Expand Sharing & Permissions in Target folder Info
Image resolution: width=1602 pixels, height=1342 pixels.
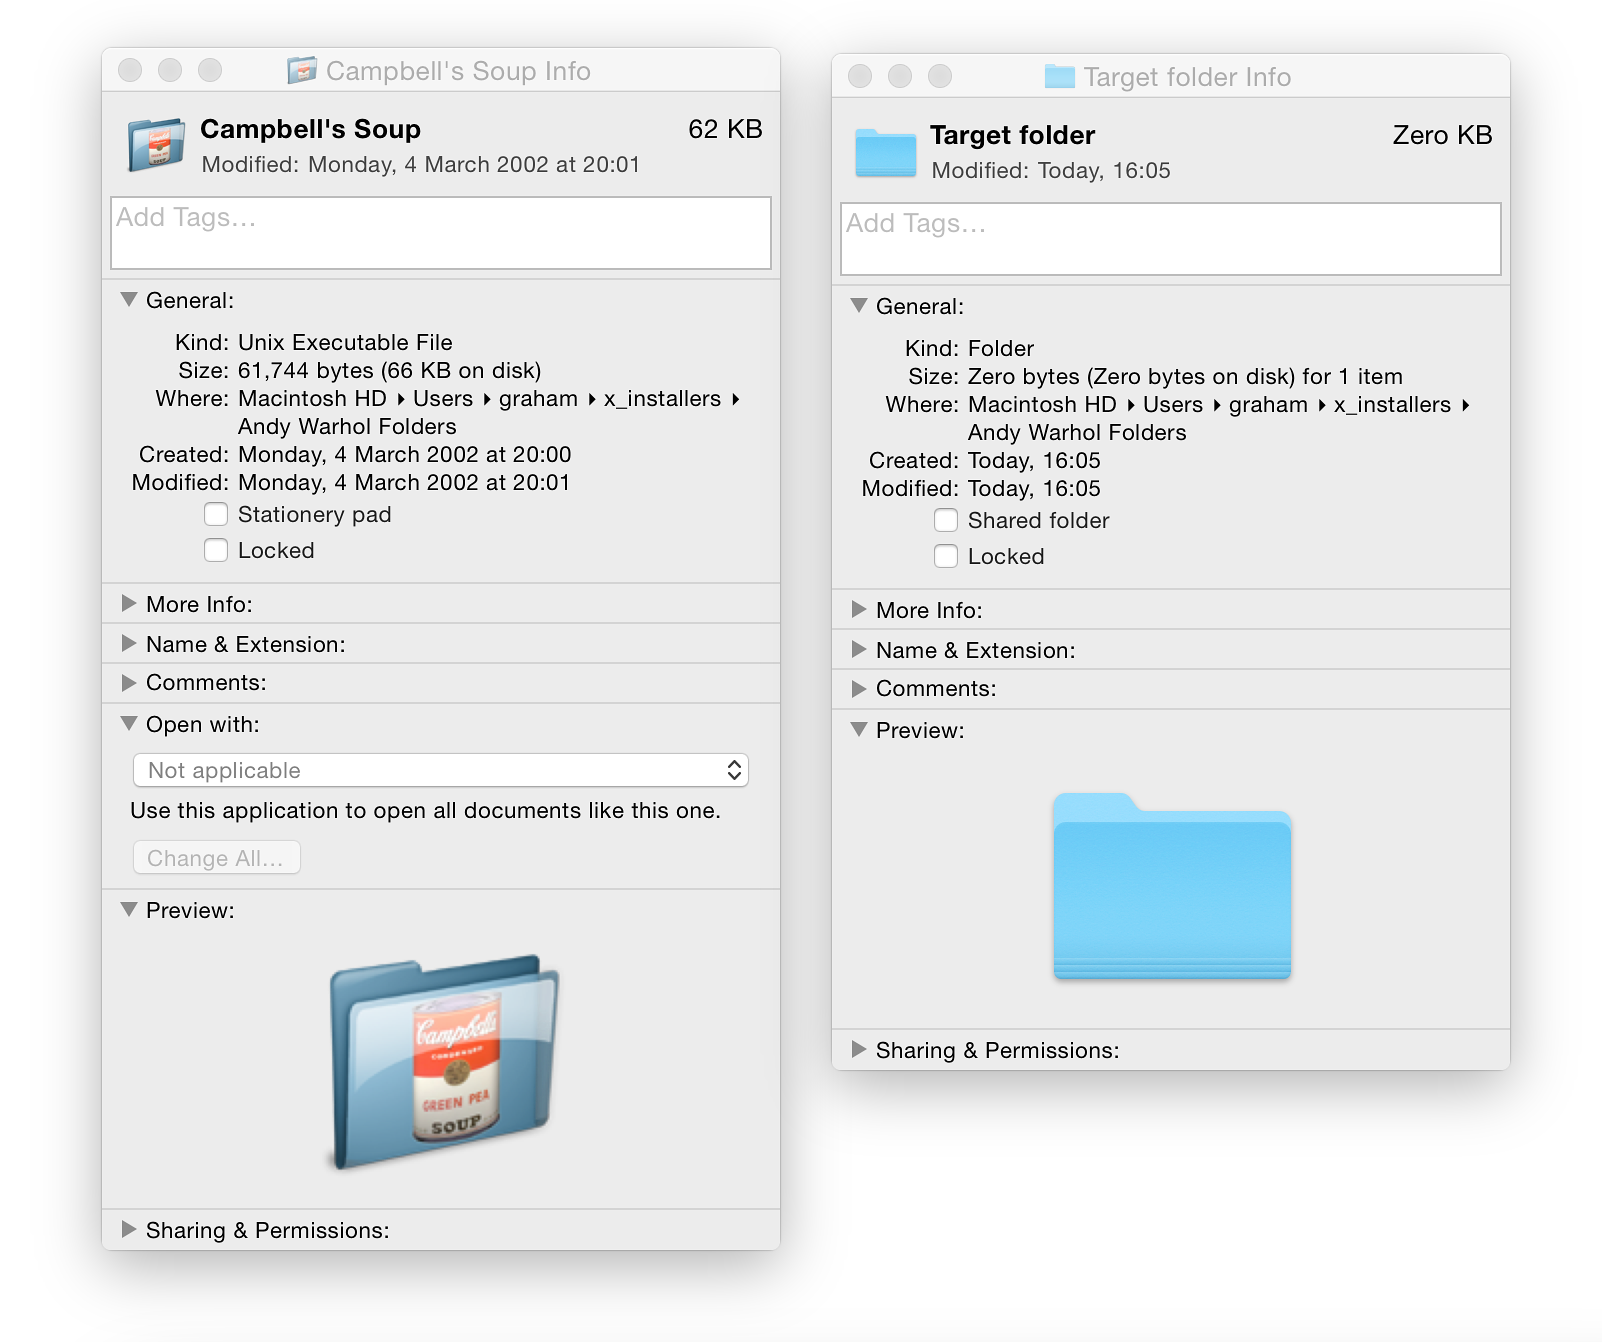pos(858,1049)
